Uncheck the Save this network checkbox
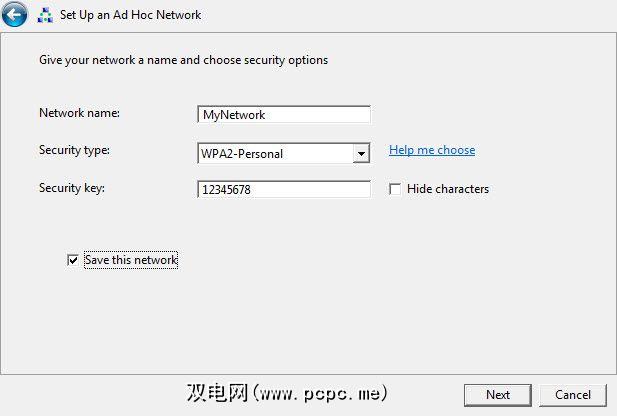Screen dimensions: 617x416 pos(72,260)
